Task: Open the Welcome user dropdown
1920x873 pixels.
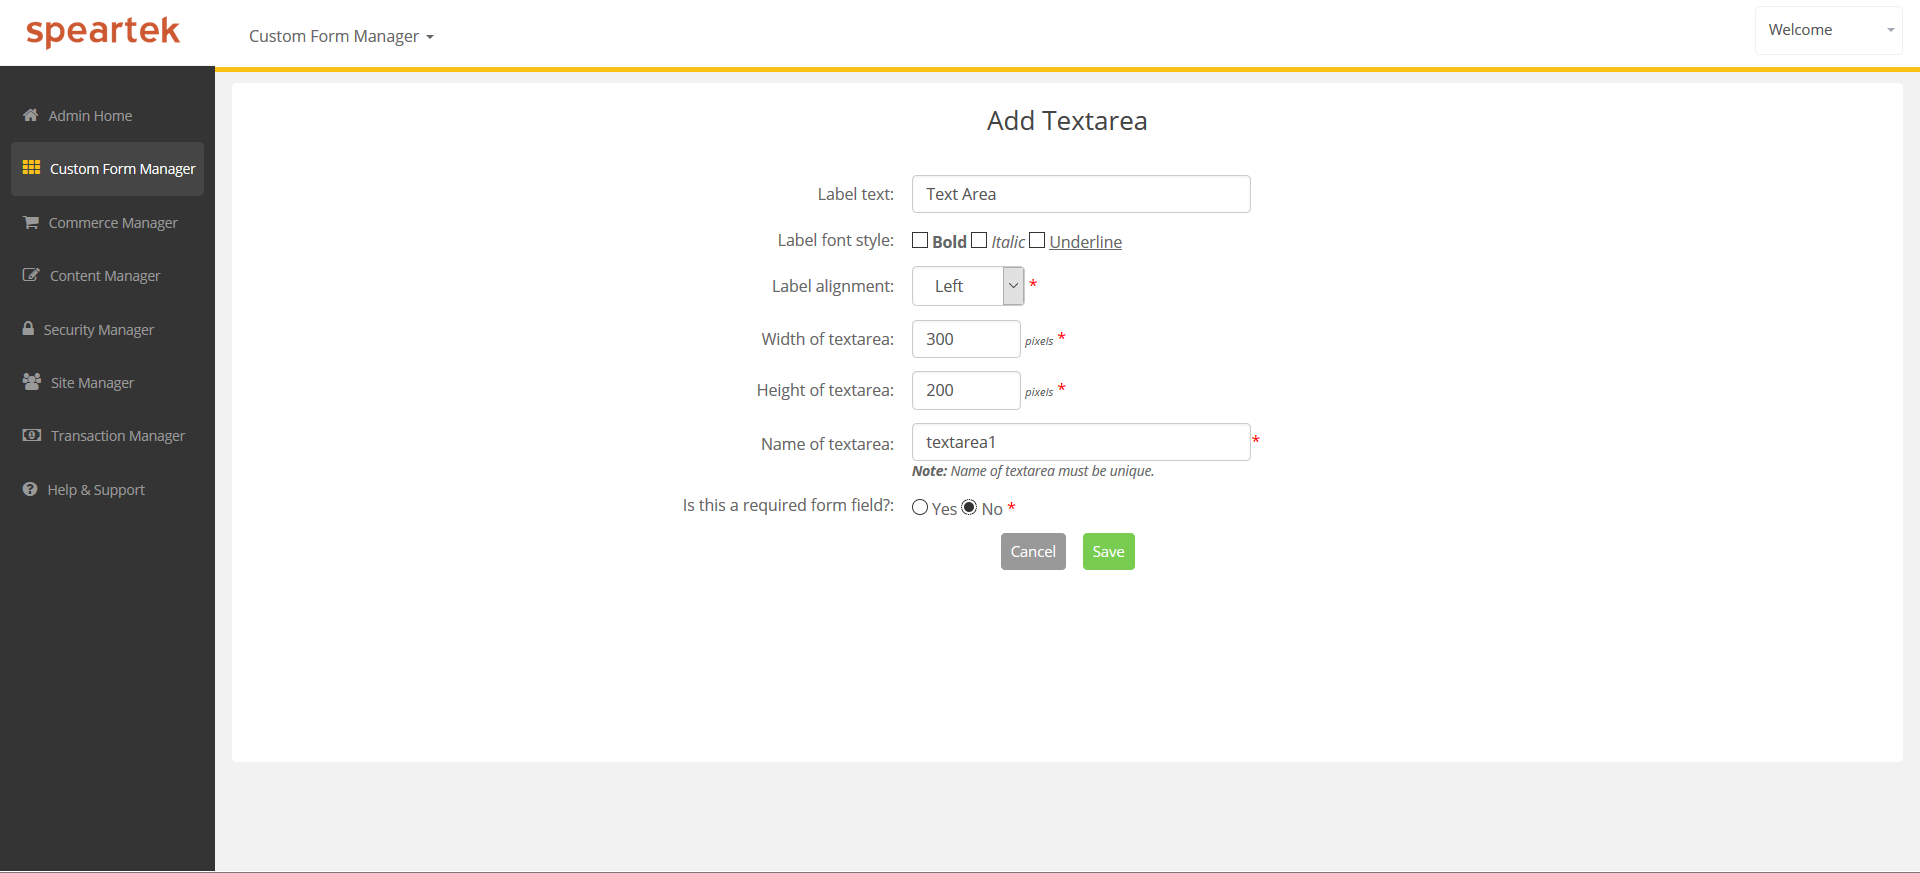Action: [x=1828, y=30]
